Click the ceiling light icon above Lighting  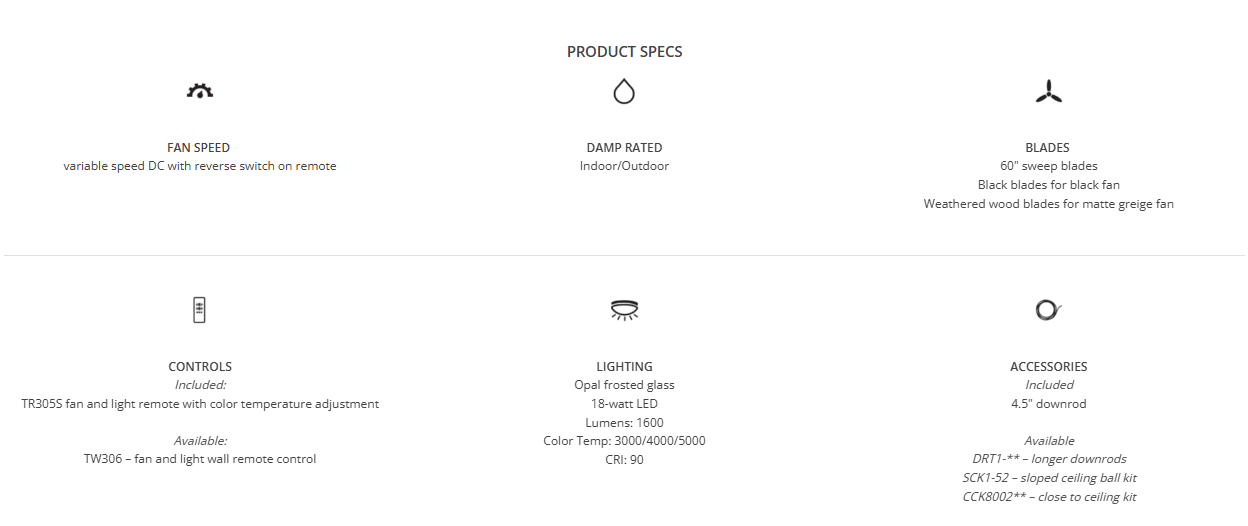click(x=624, y=310)
